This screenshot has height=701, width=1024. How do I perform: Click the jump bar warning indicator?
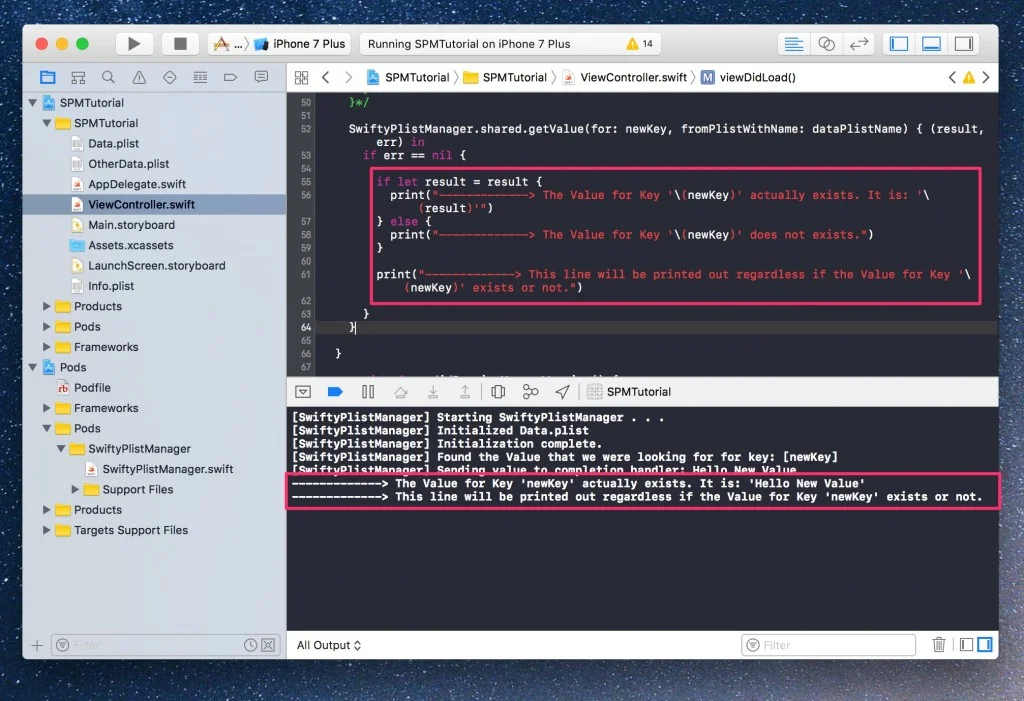968,77
